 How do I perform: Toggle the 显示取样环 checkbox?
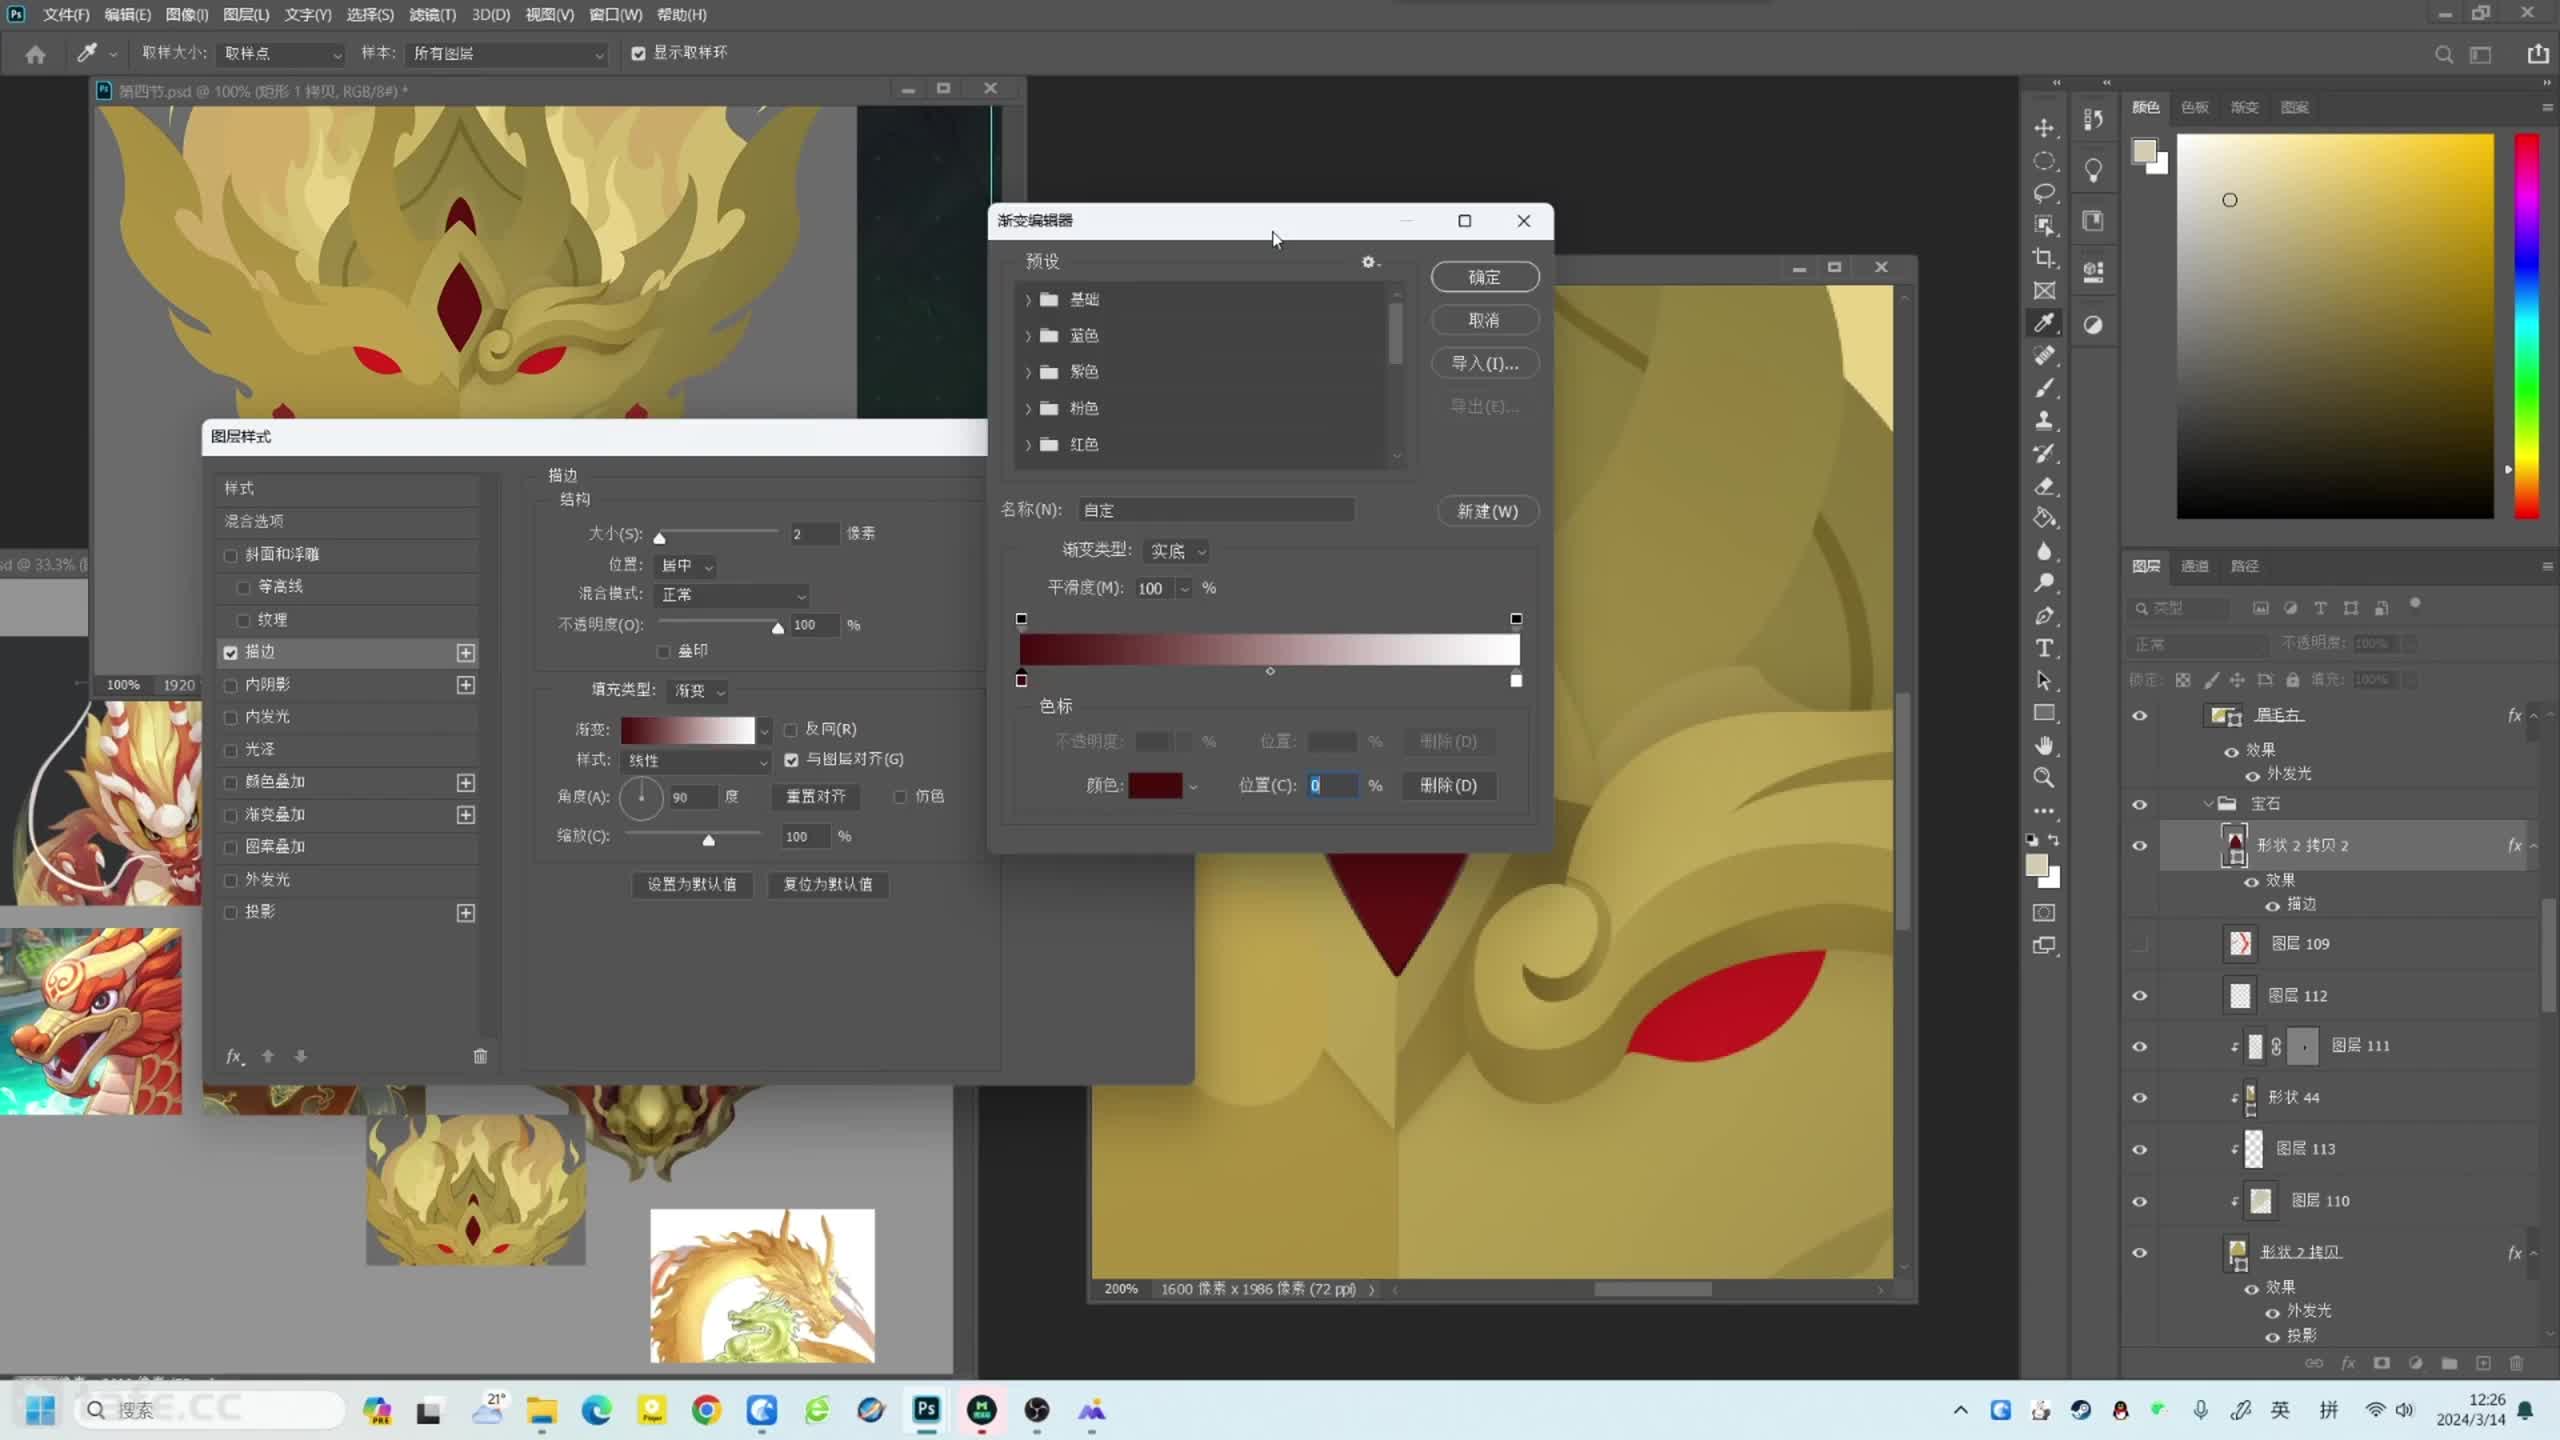click(638, 54)
